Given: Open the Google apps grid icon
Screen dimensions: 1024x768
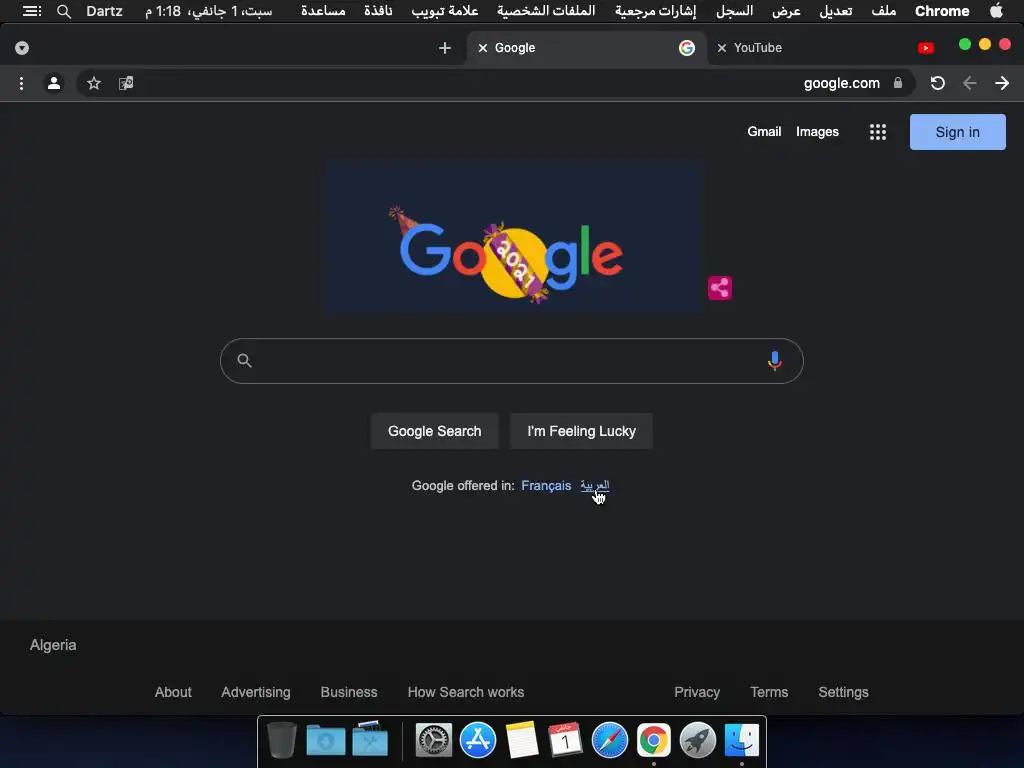Looking at the screenshot, I should (x=878, y=132).
